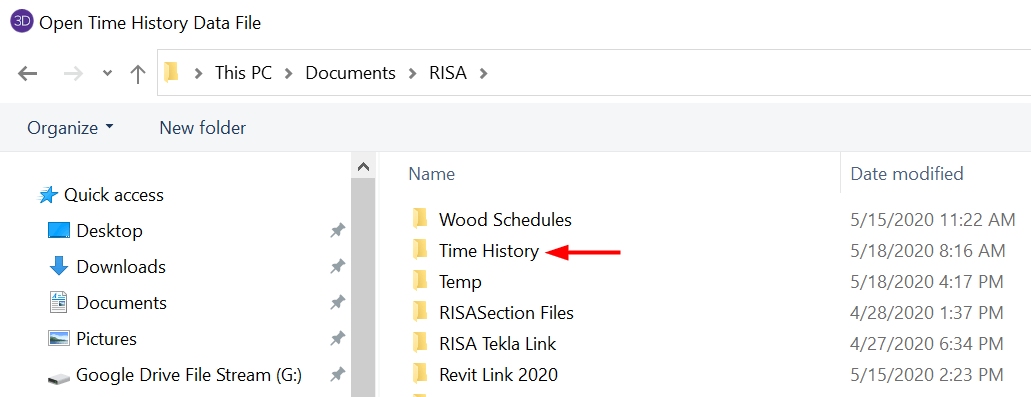The height and width of the screenshot is (397, 1031).
Task: Click the Wood Schedules folder icon
Action: tap(420, 218)
